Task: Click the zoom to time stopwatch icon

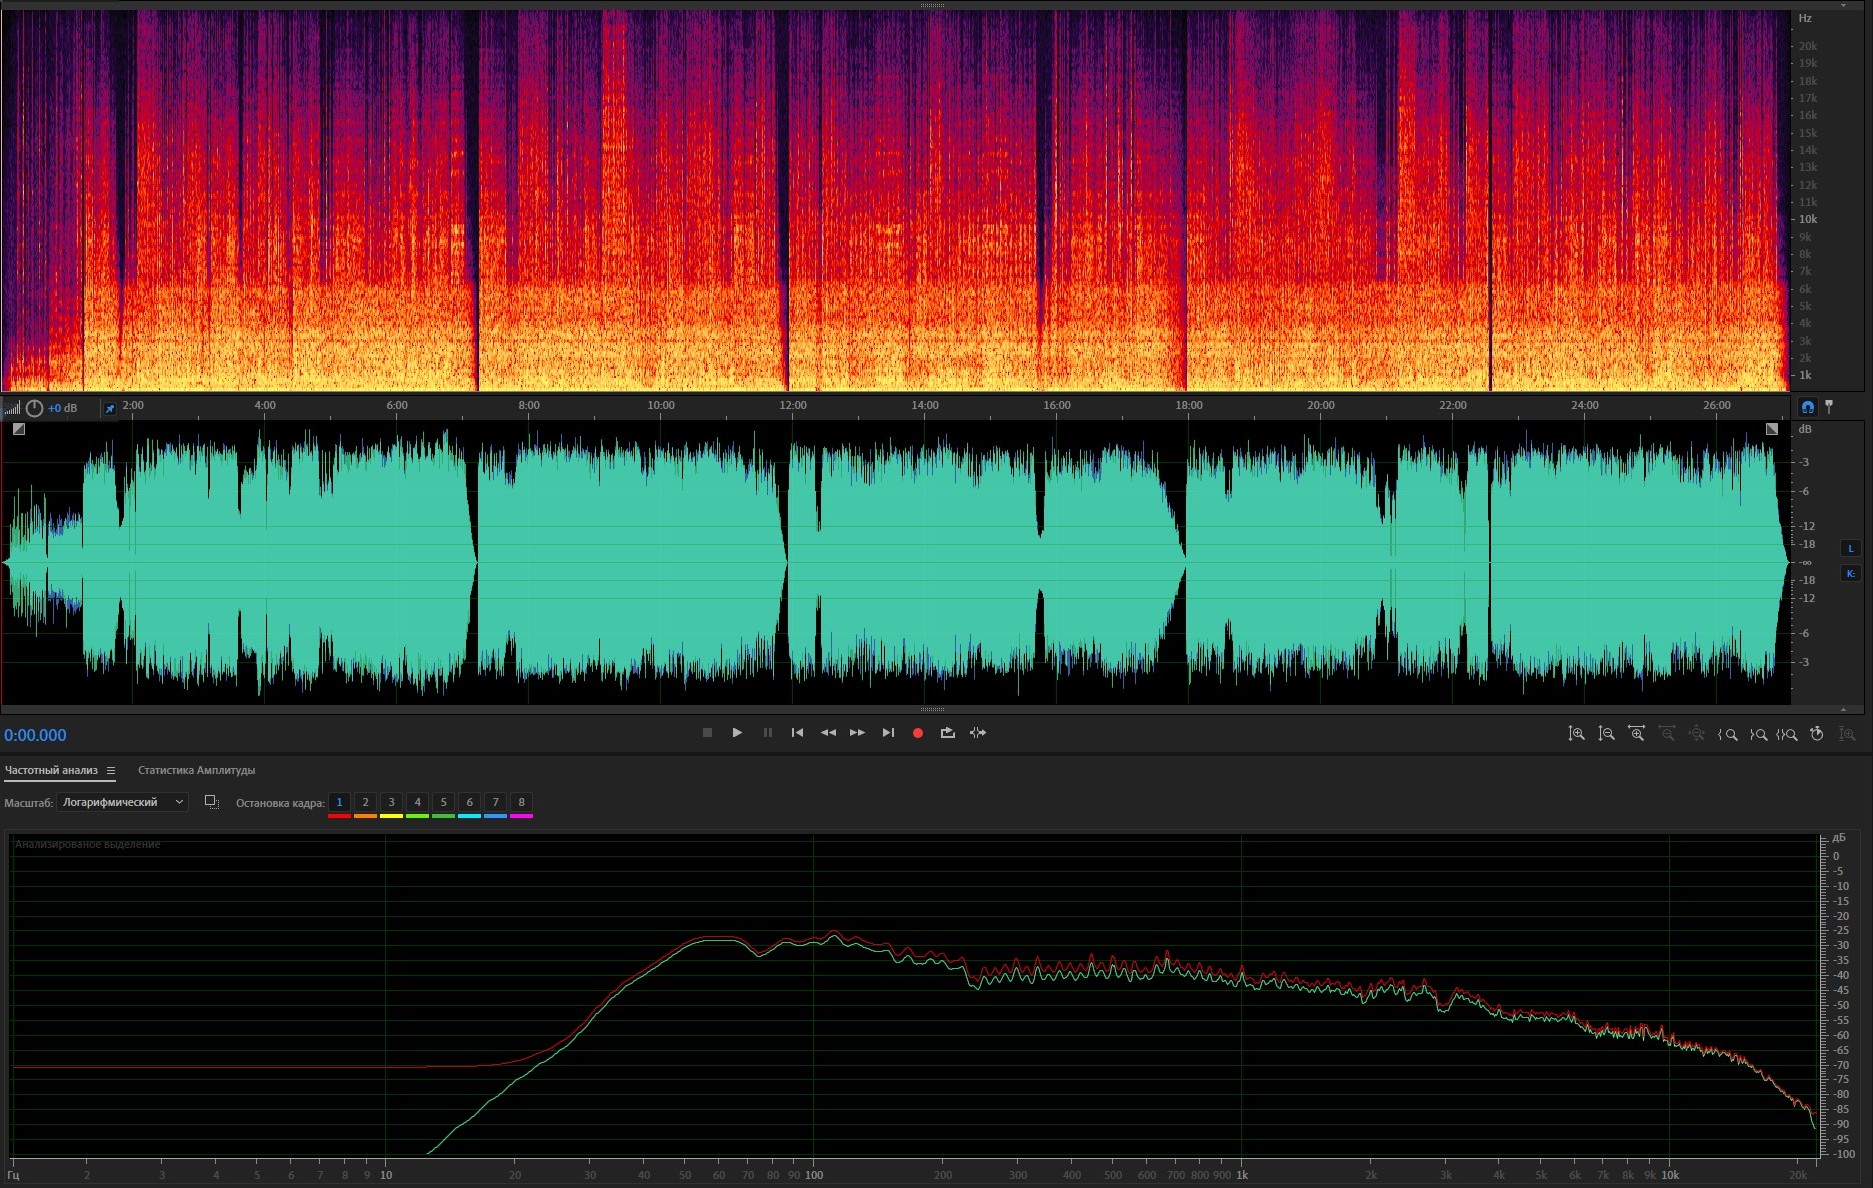Action: pyautogui.click(x=1817, y=734)
